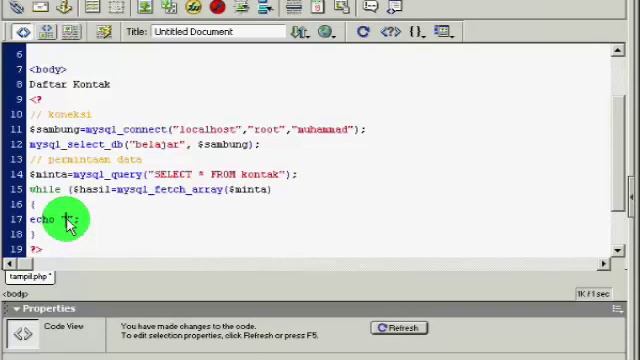Click the Code View icon in Properties
640x360 pixels.
pyautogui.click(x=23, y=334)
